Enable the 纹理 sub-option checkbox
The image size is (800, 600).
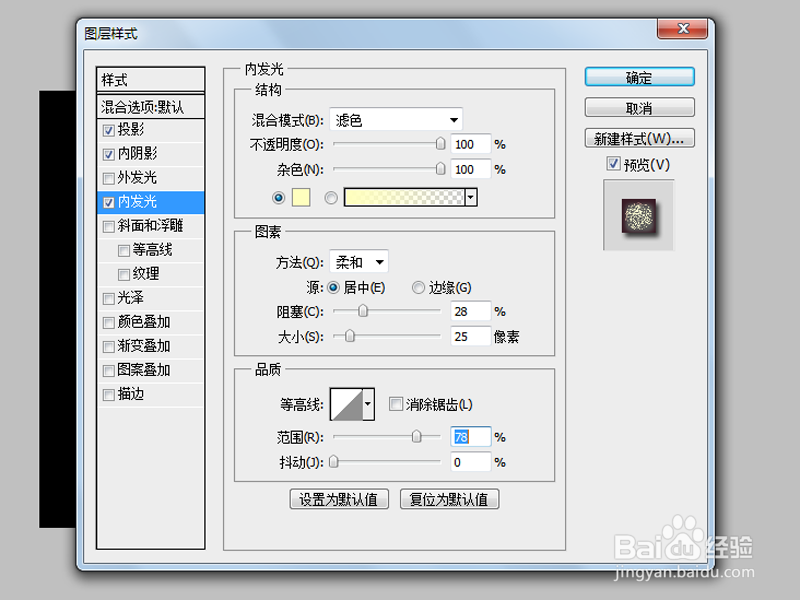(x=123, y=275)
